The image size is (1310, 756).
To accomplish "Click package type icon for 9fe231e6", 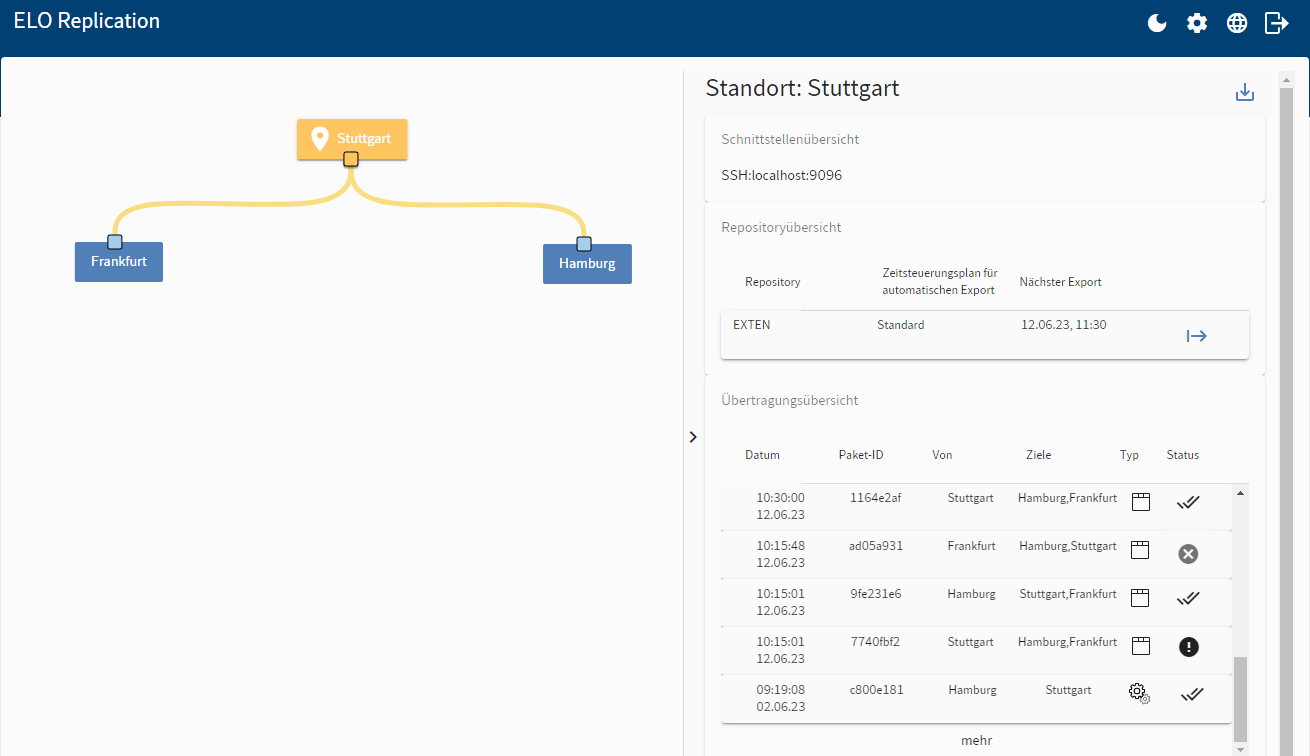I will (1140, 598).
